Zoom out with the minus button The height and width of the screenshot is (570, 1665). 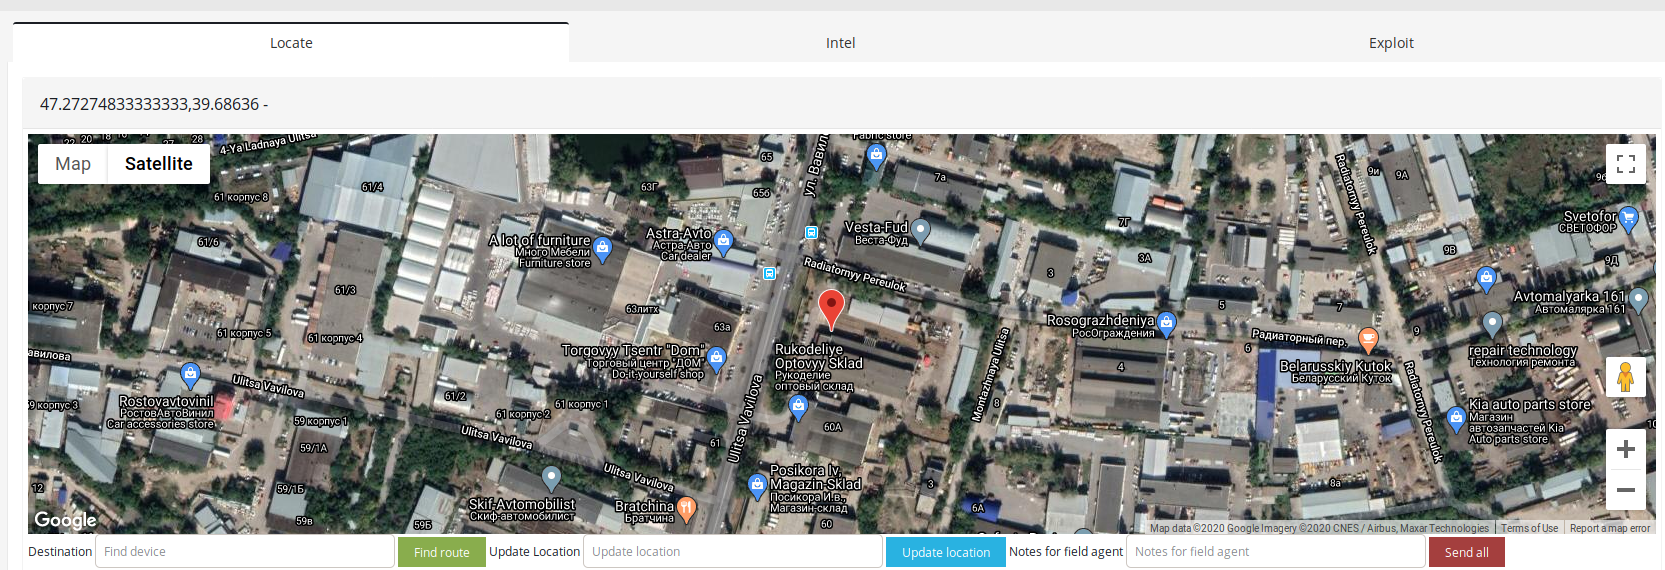(x=1626, y=490)
